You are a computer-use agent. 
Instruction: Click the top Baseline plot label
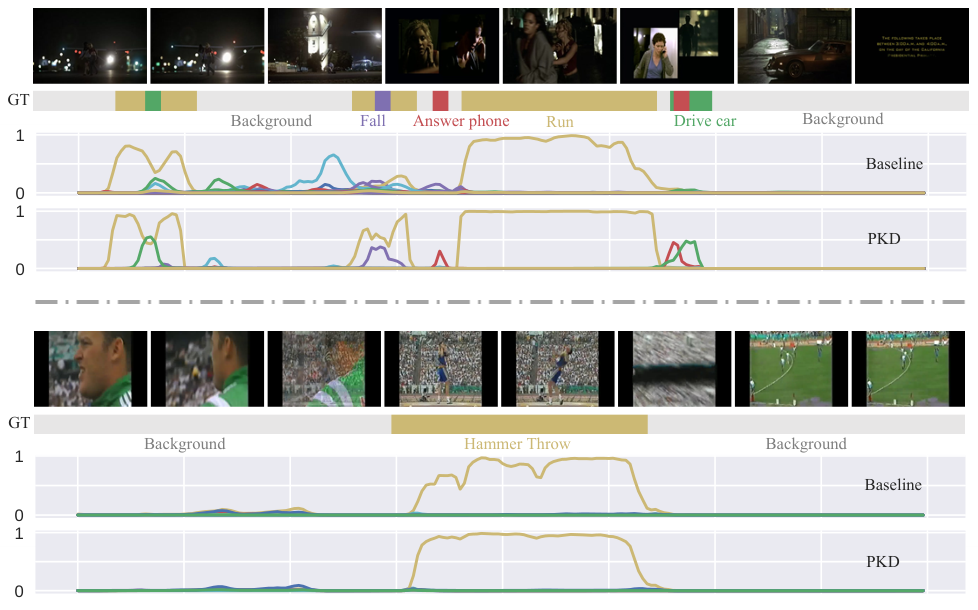894,164
